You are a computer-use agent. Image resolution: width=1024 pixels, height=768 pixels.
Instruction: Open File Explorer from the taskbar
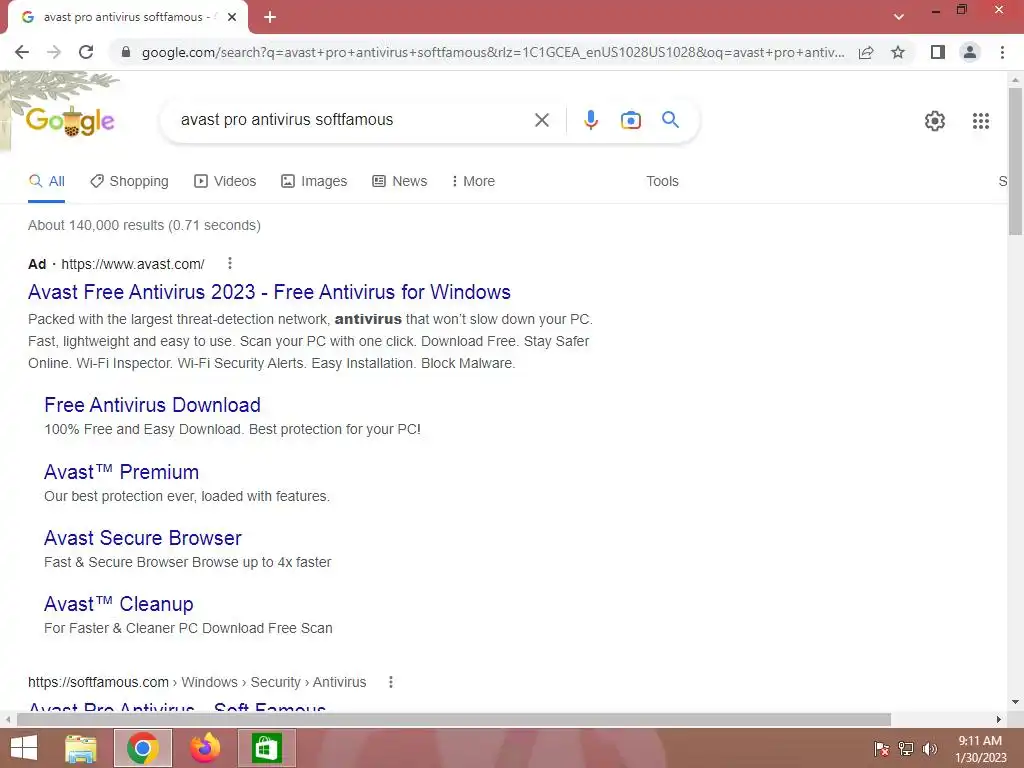pyautogui.click(x=81, y=748)
